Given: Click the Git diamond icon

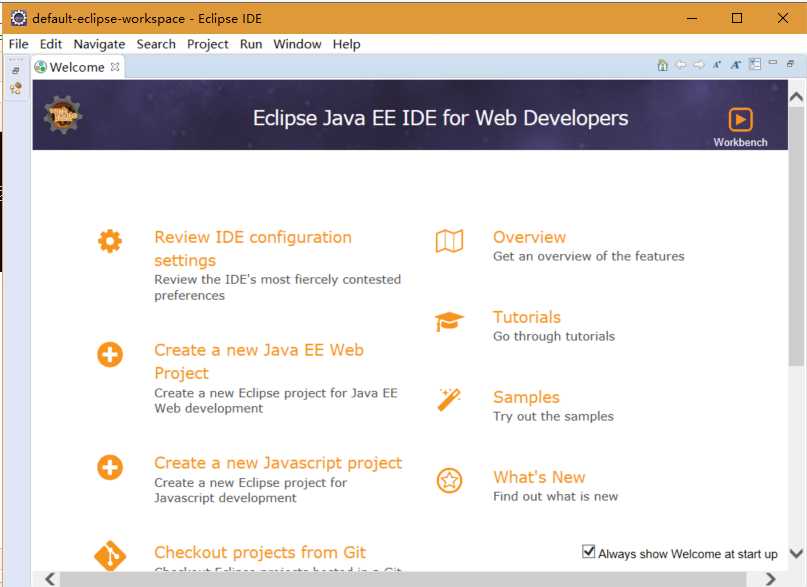Looking at the screenshot, I should (110, 556).
